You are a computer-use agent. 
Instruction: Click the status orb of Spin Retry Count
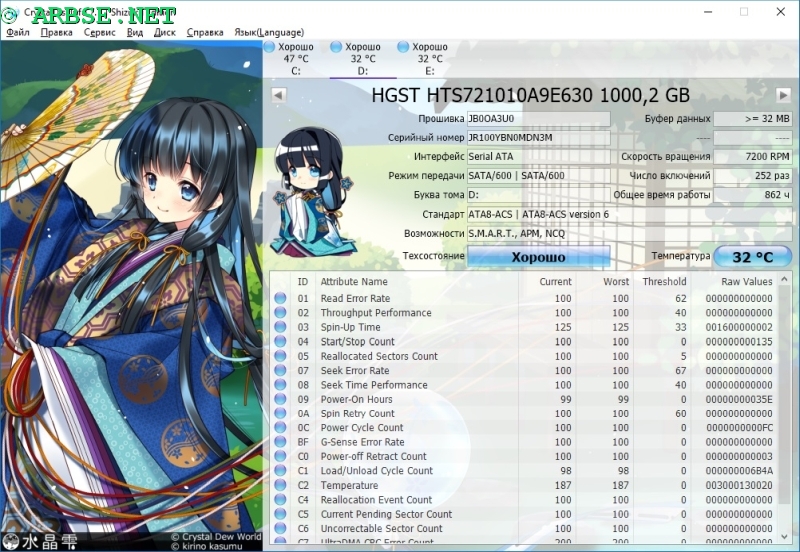click(x=280, y=413)
